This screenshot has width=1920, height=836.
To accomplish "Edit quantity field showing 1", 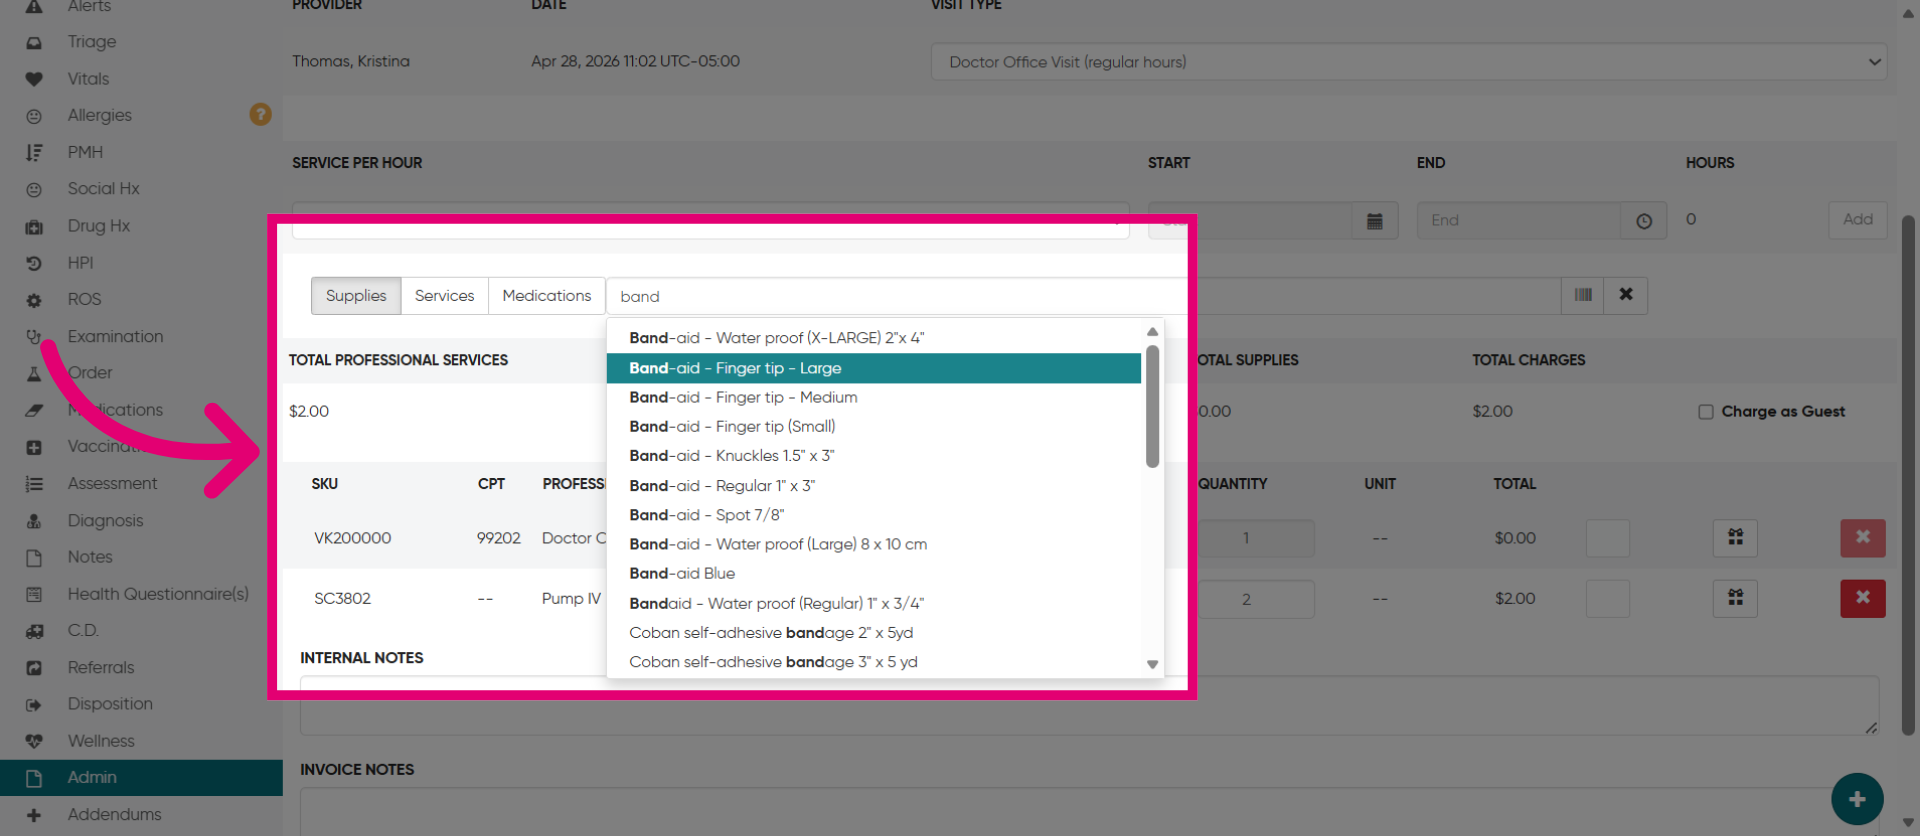I will click(x=1246, y=538).
